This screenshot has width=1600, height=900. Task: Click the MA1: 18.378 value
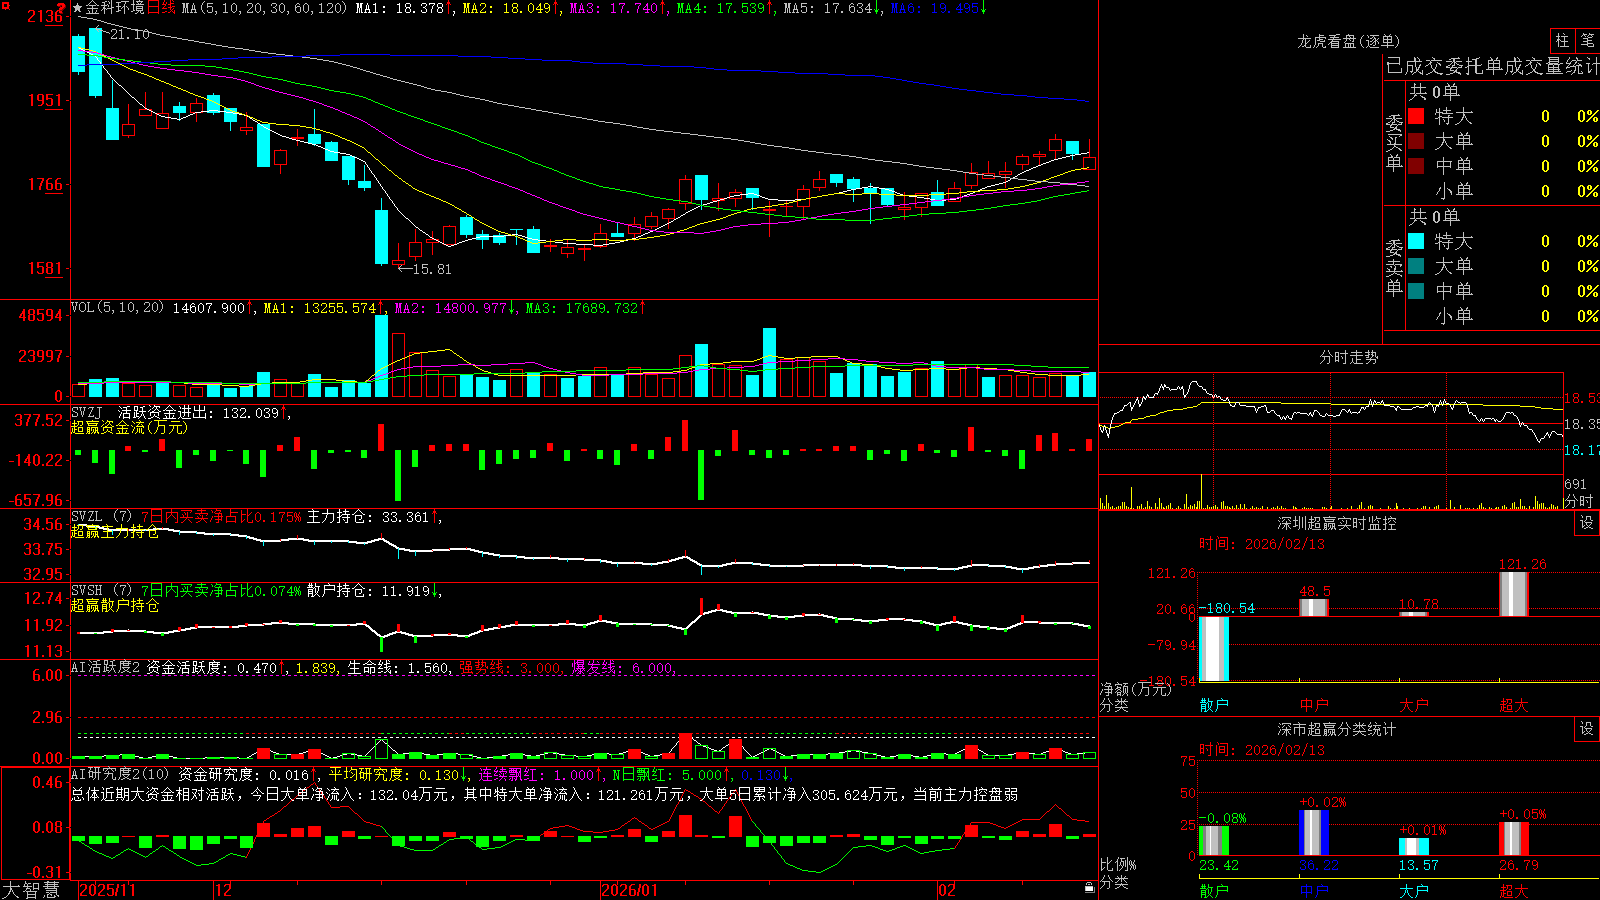[x=404, y=8]
